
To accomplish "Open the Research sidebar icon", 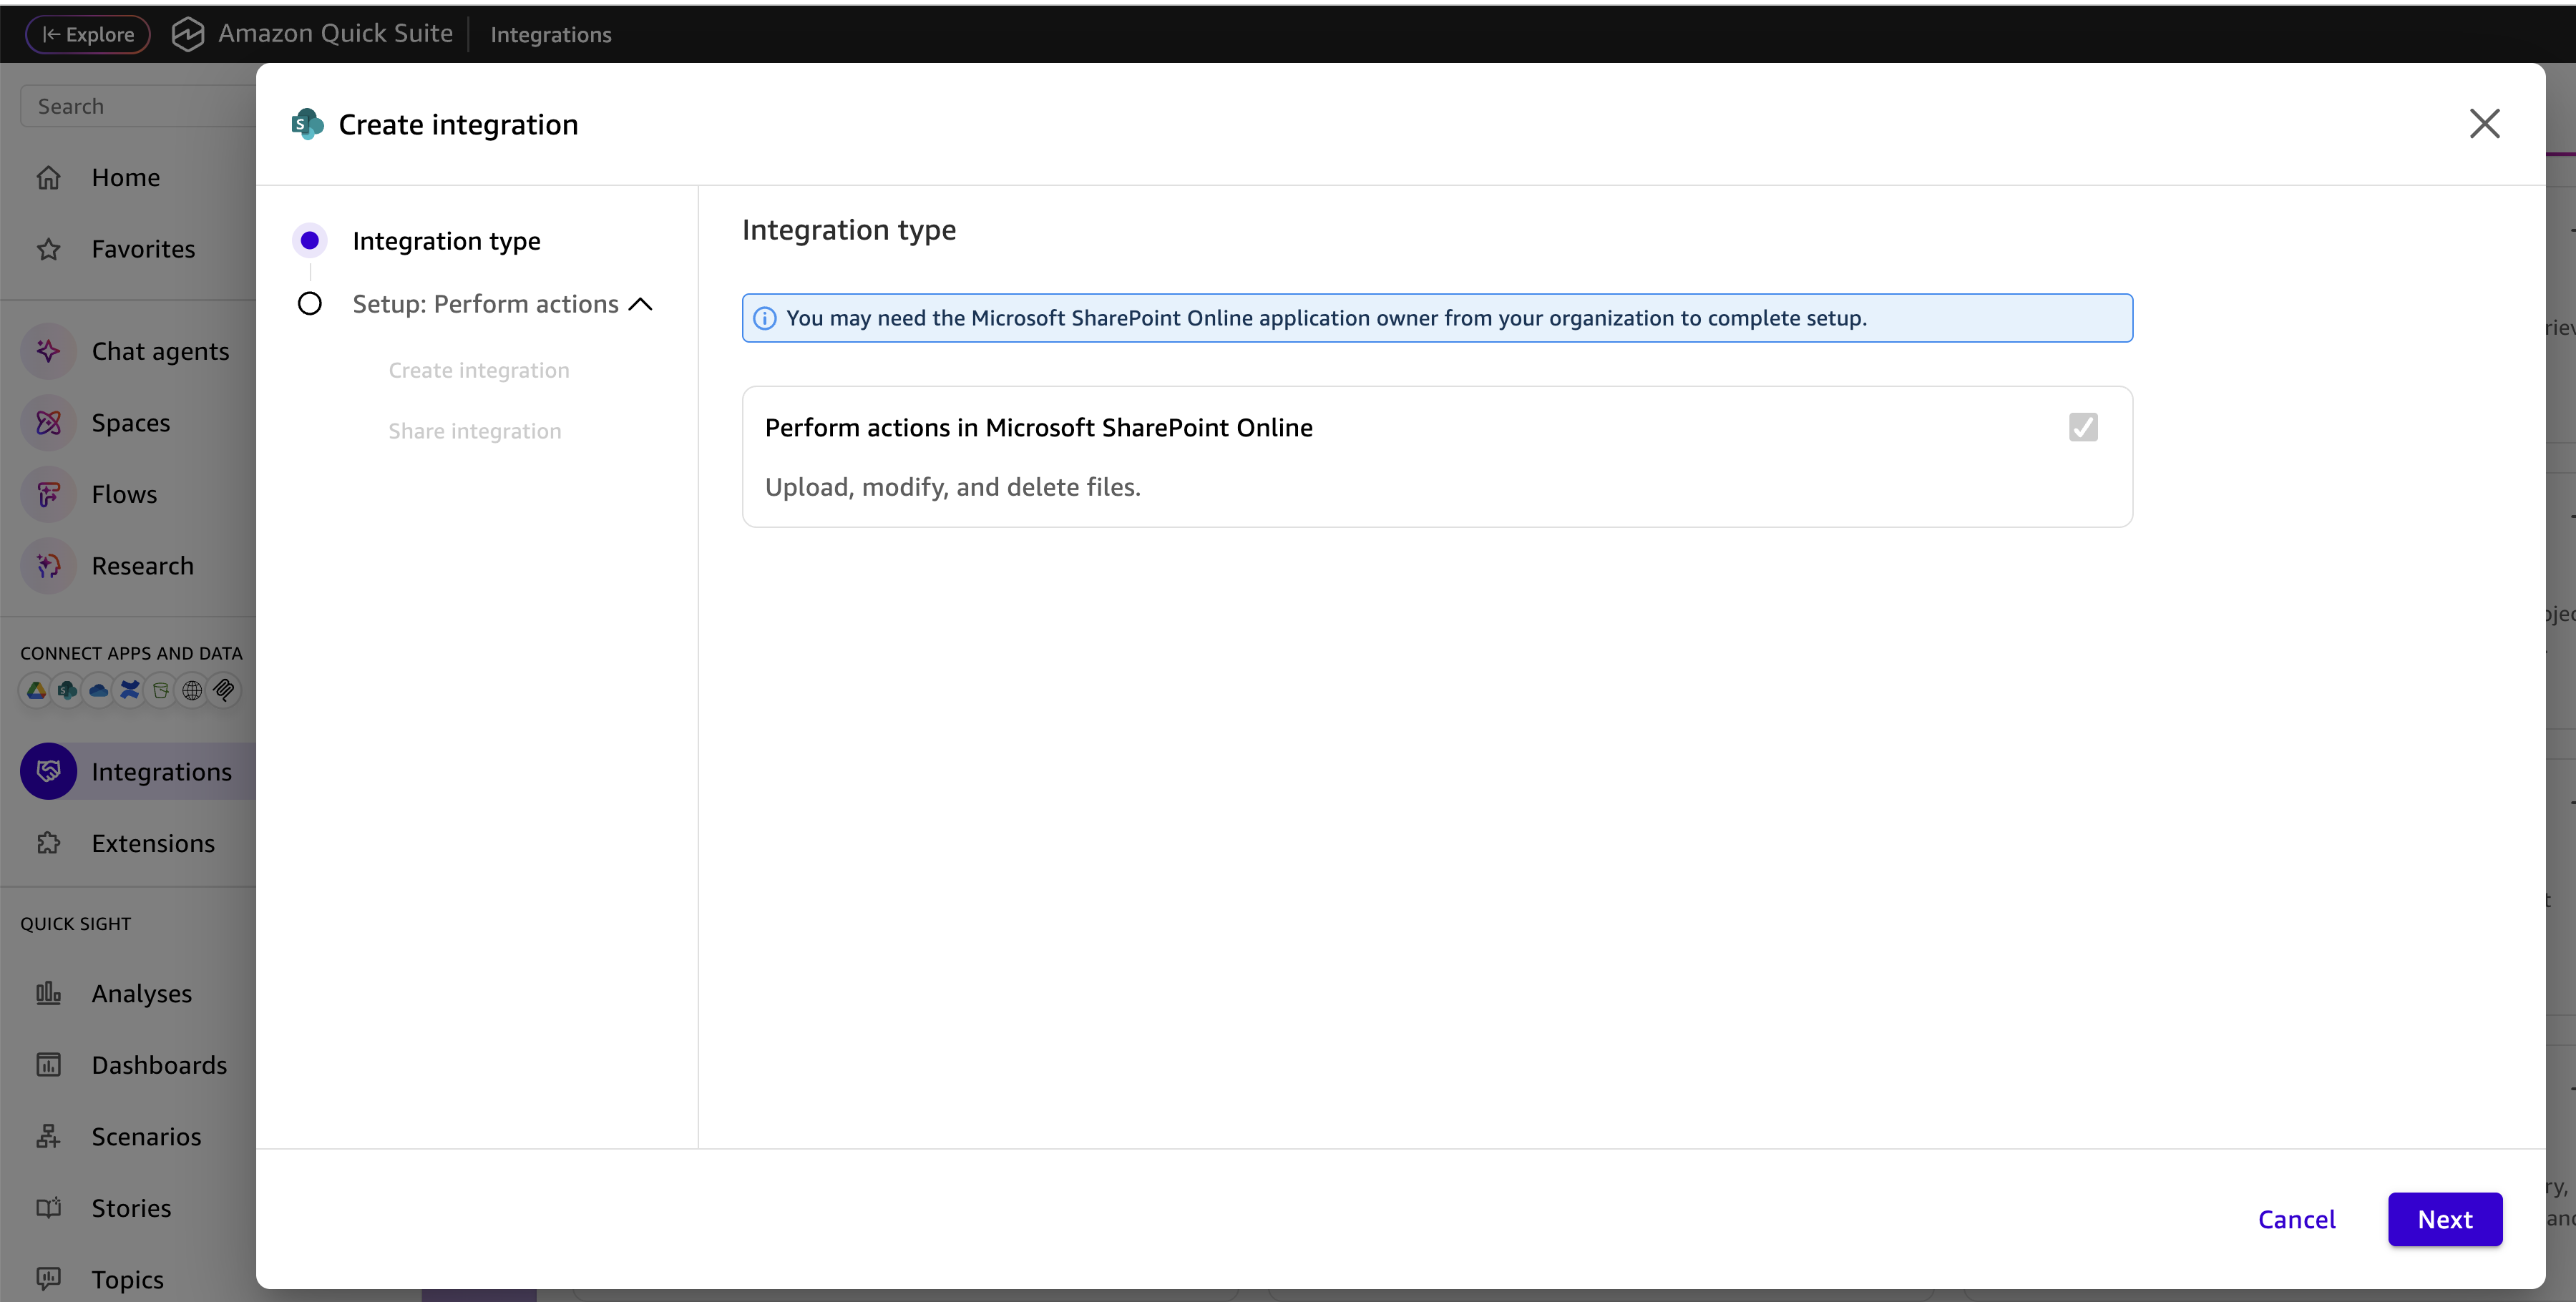I will [48, 565].
